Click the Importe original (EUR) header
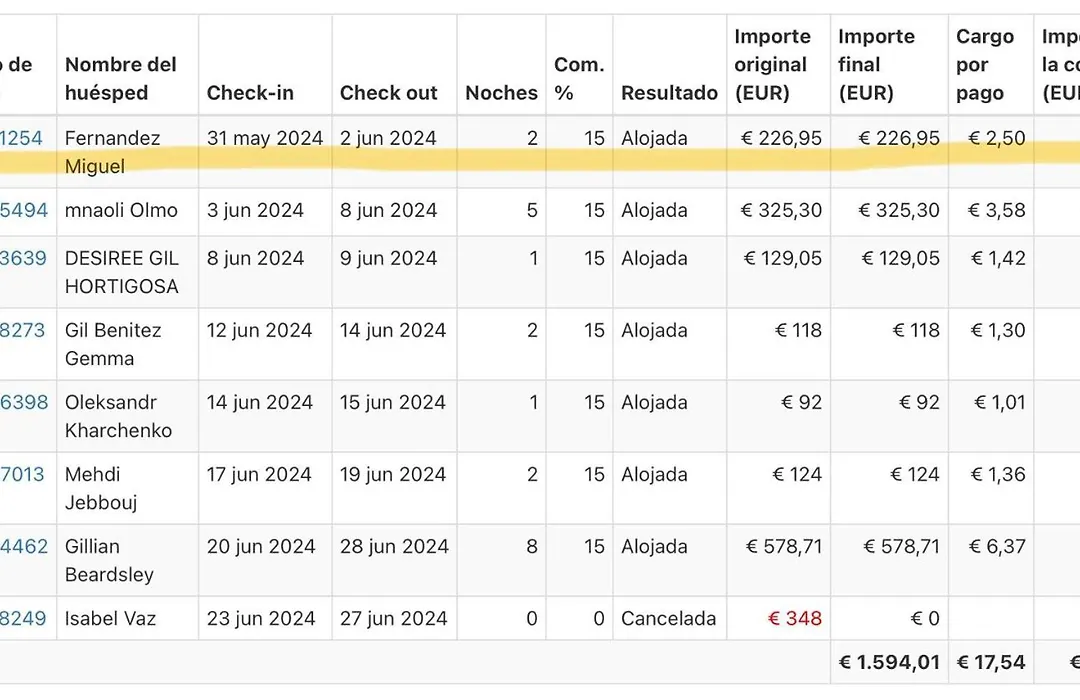Image resolution: width=1080 pixels, height=700 pixels. click(772, 65)
